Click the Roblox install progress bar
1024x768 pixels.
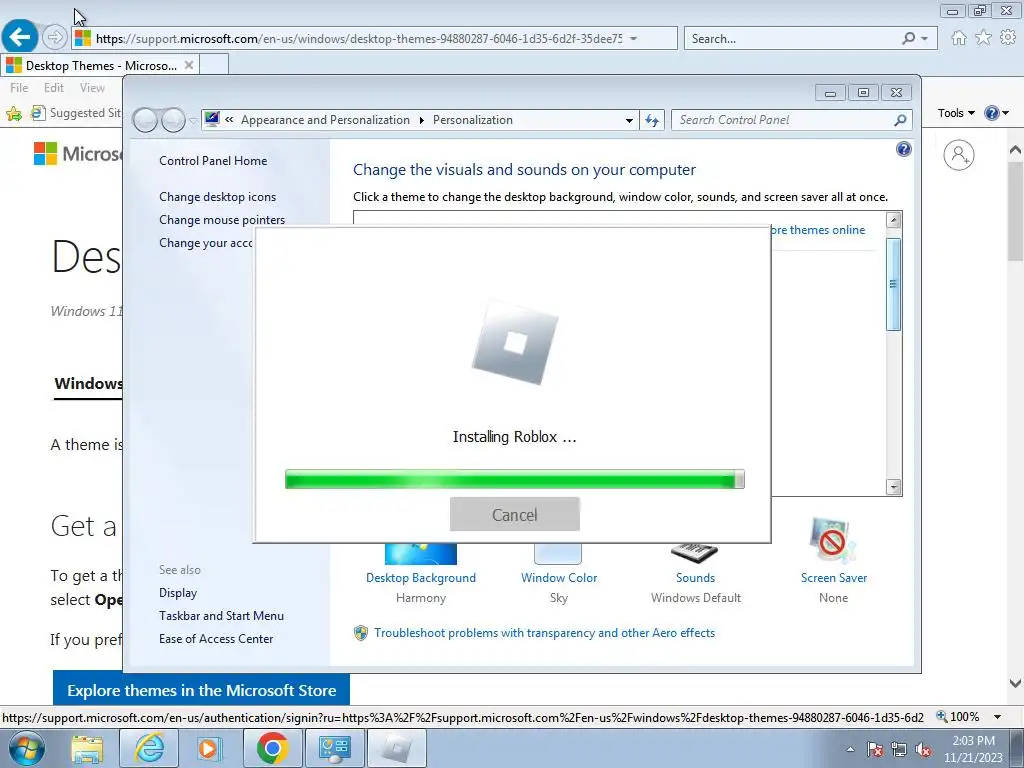[x=515, y=479]
